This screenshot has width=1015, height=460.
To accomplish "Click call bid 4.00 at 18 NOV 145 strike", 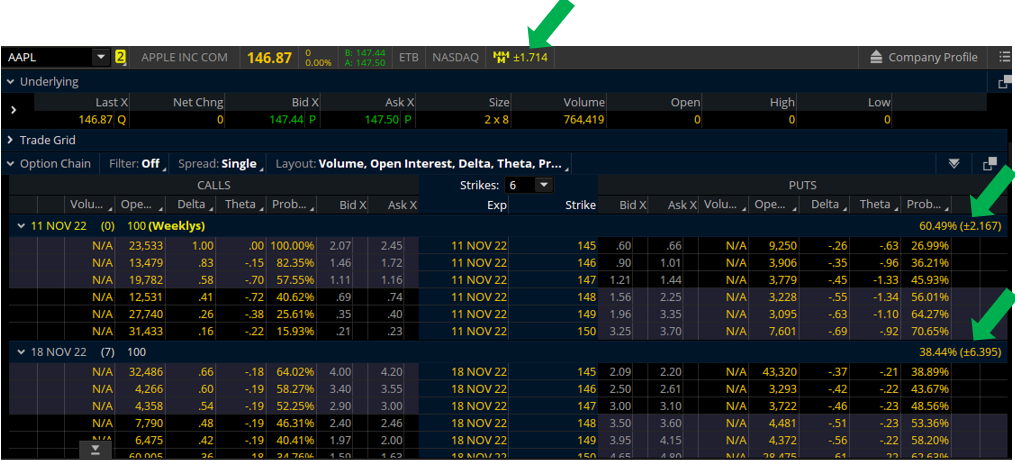I will click(342, 372).
